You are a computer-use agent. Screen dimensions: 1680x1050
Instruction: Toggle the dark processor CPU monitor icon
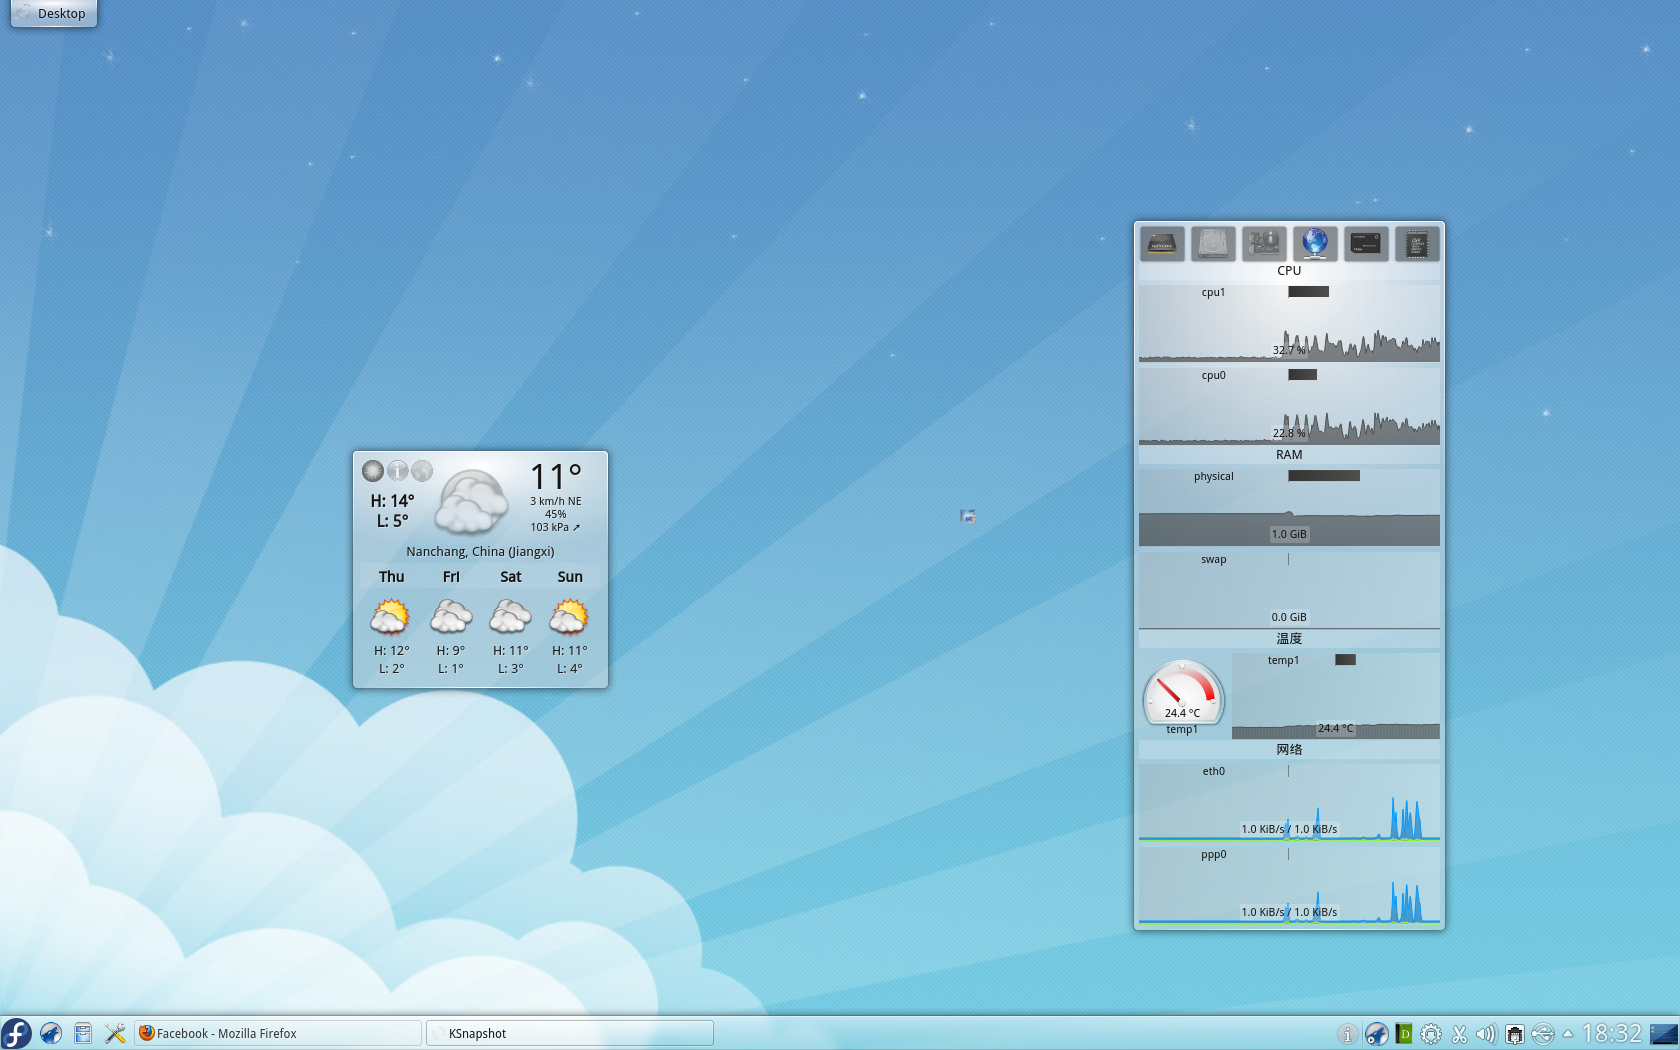1162,244
